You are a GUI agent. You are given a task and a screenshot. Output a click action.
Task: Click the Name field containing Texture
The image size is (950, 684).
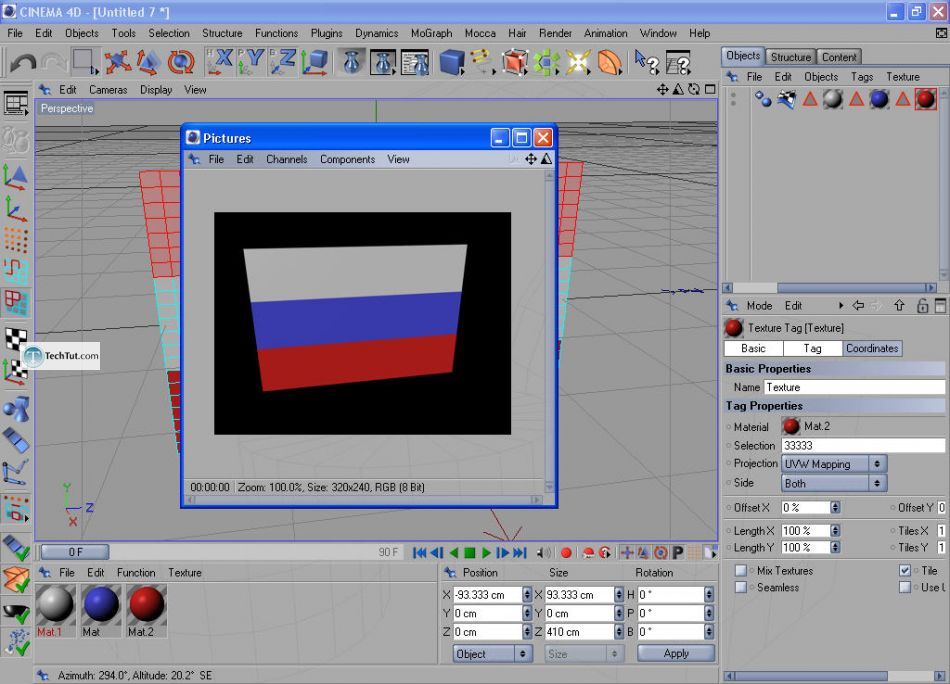coord(854,387)
